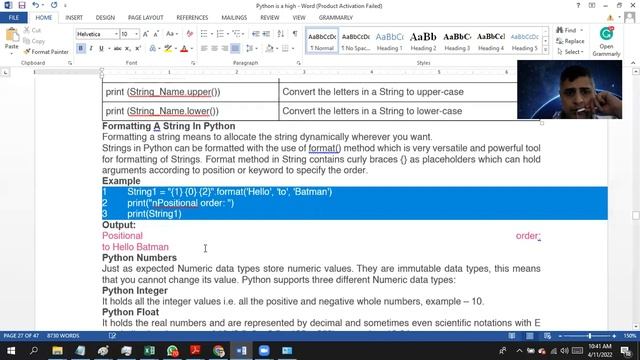Screen dimensions: 640x360
Task: Toggle Subscript formatting
Action: coord(128,49)
